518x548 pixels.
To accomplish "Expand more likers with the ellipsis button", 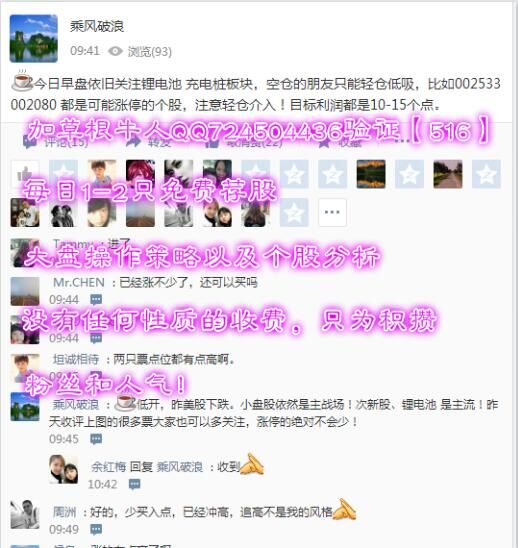I will (x=332, y=212).
